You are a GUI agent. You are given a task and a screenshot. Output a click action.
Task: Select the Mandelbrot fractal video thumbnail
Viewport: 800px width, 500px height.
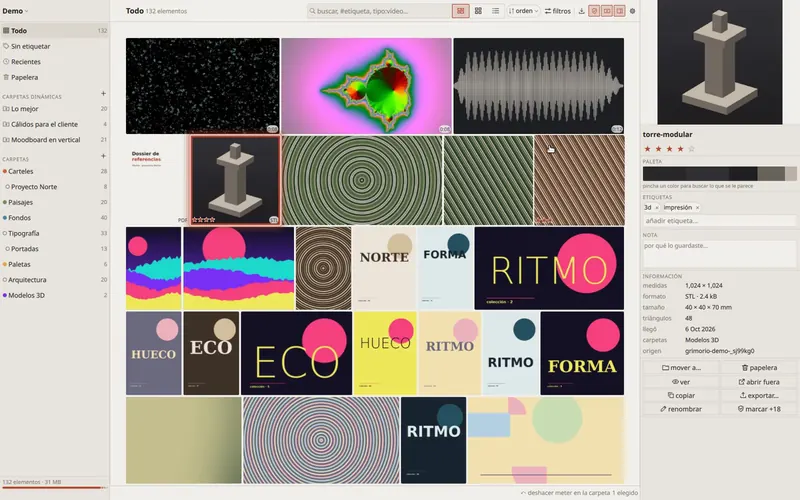pos(366,86)
